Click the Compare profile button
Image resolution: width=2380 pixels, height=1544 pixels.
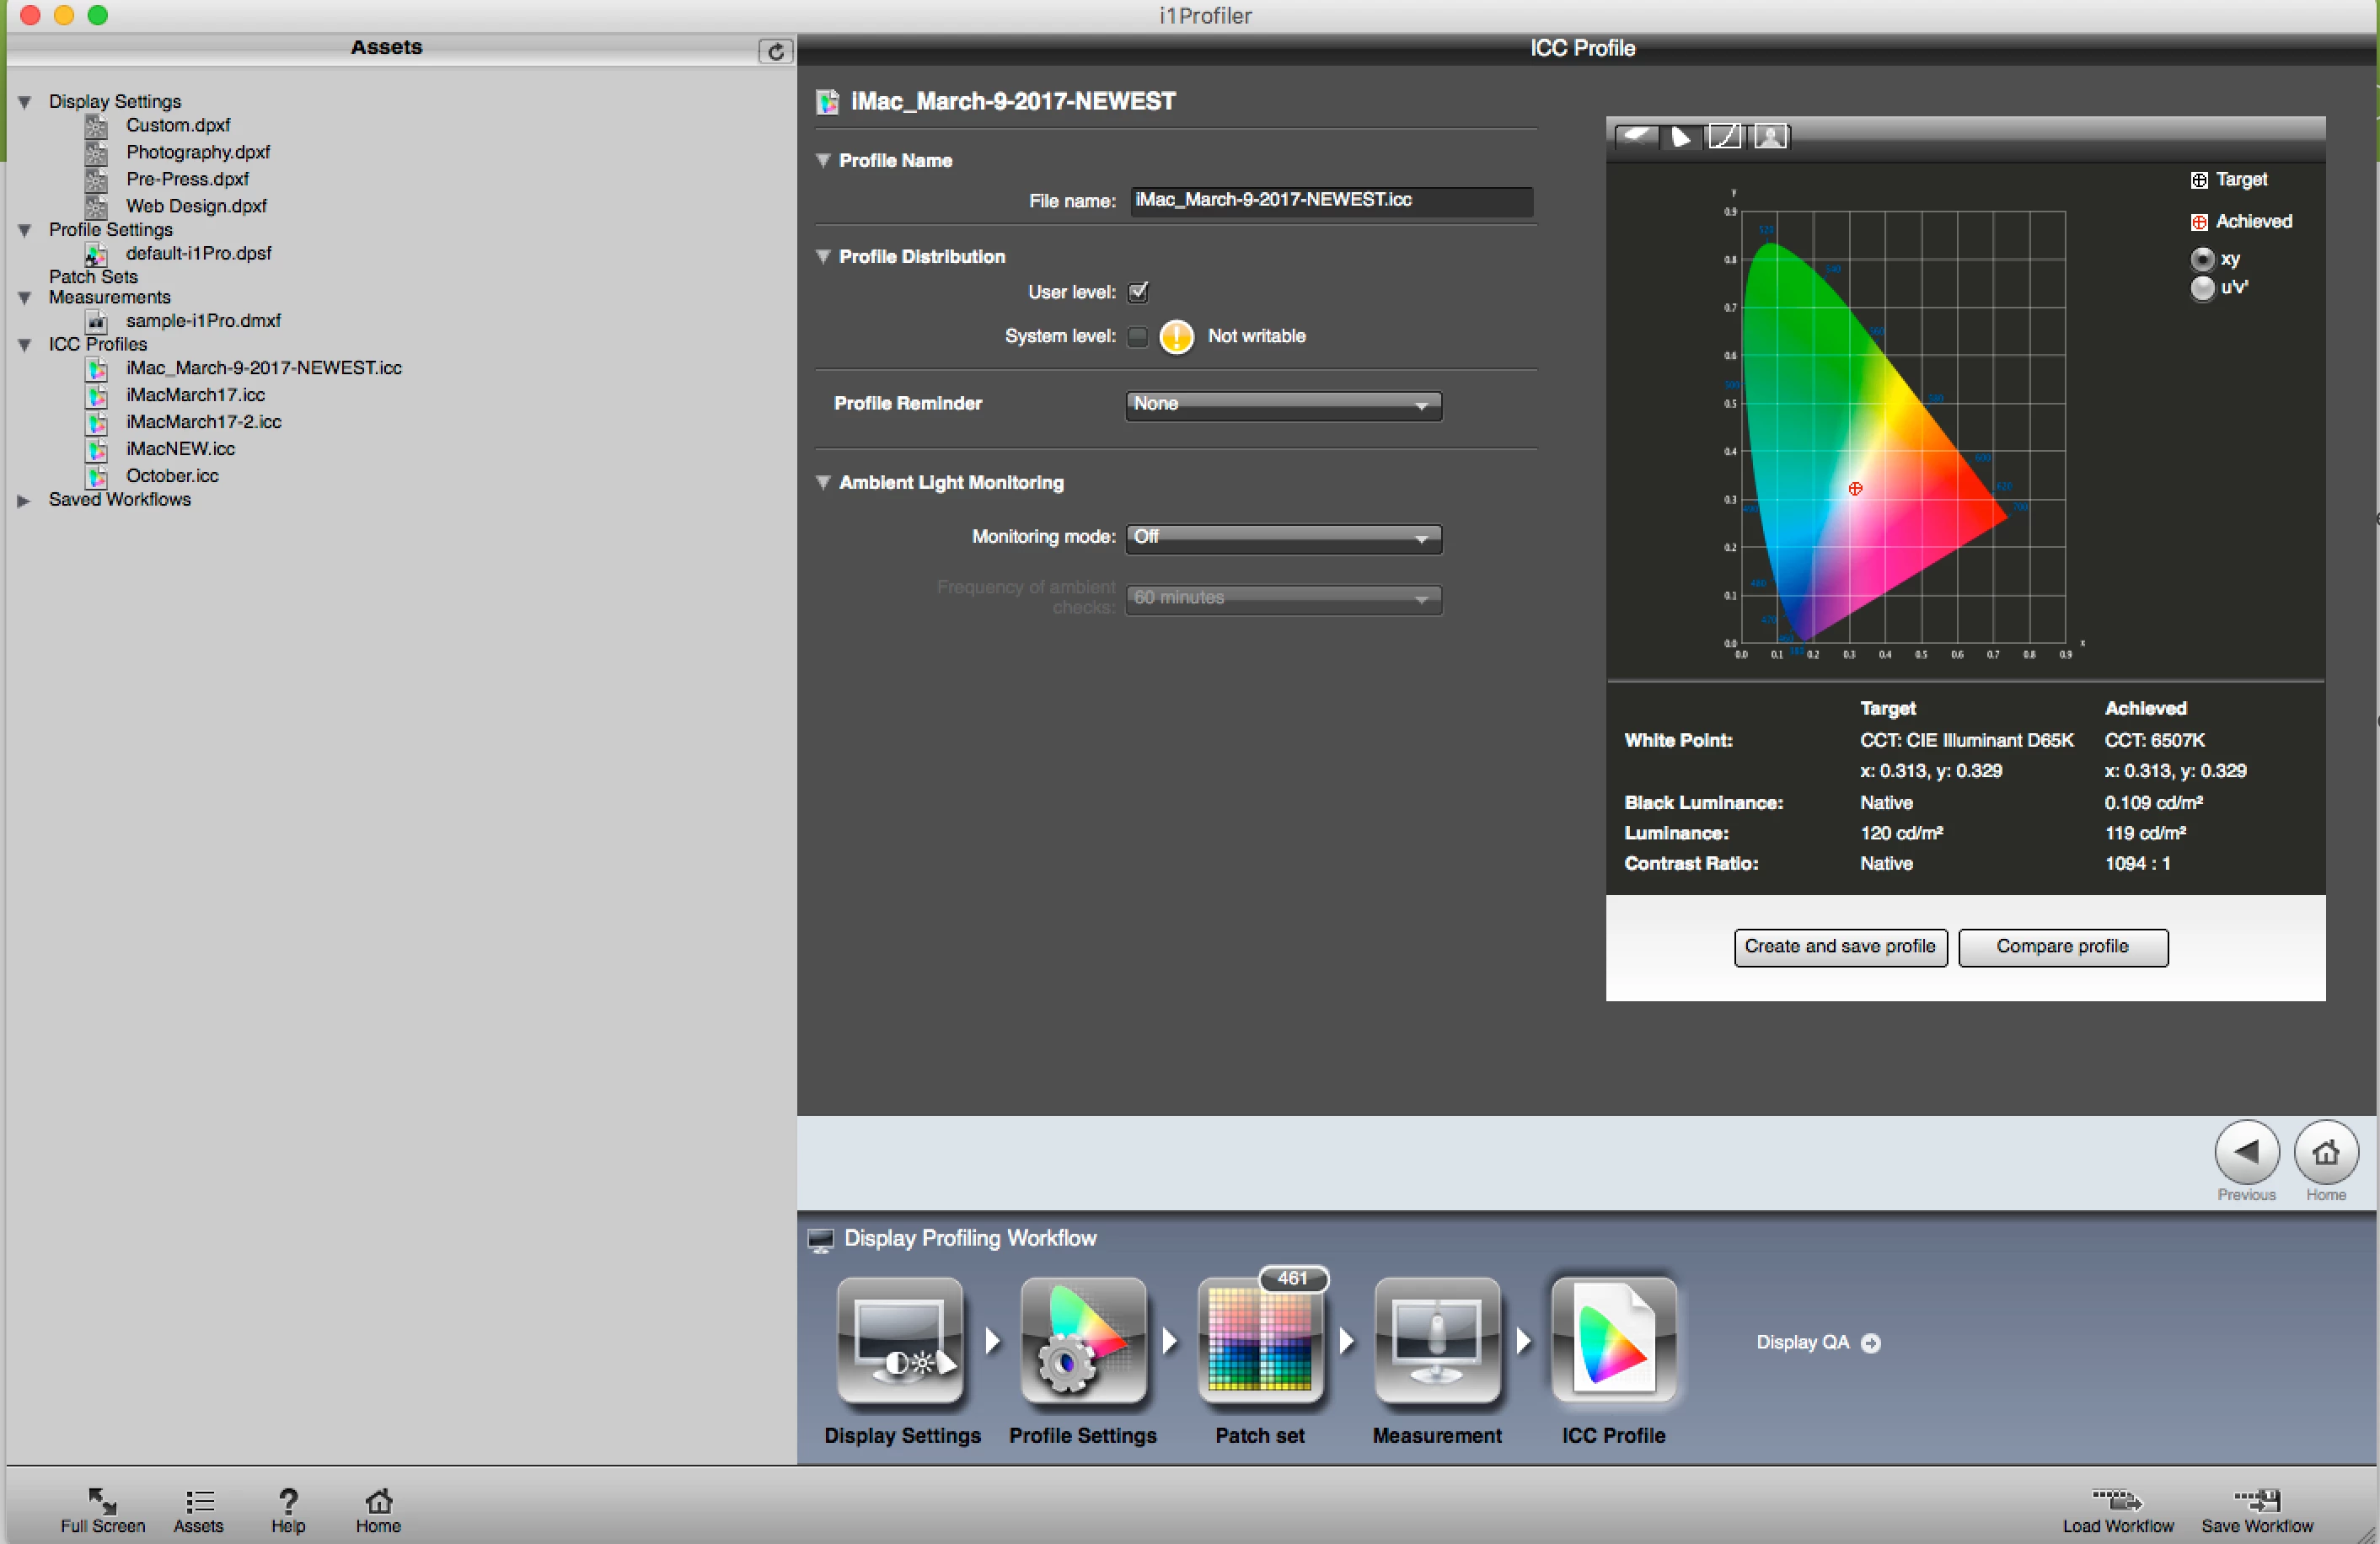(2062, 946)
